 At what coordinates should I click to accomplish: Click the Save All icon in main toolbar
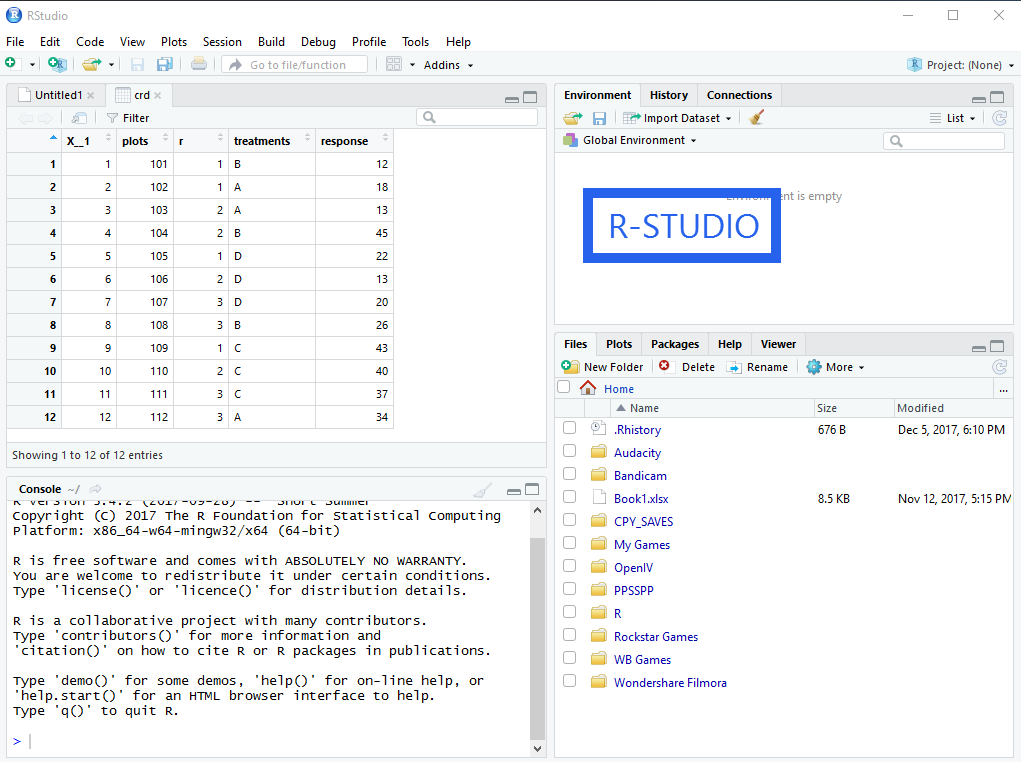point(165,64)
